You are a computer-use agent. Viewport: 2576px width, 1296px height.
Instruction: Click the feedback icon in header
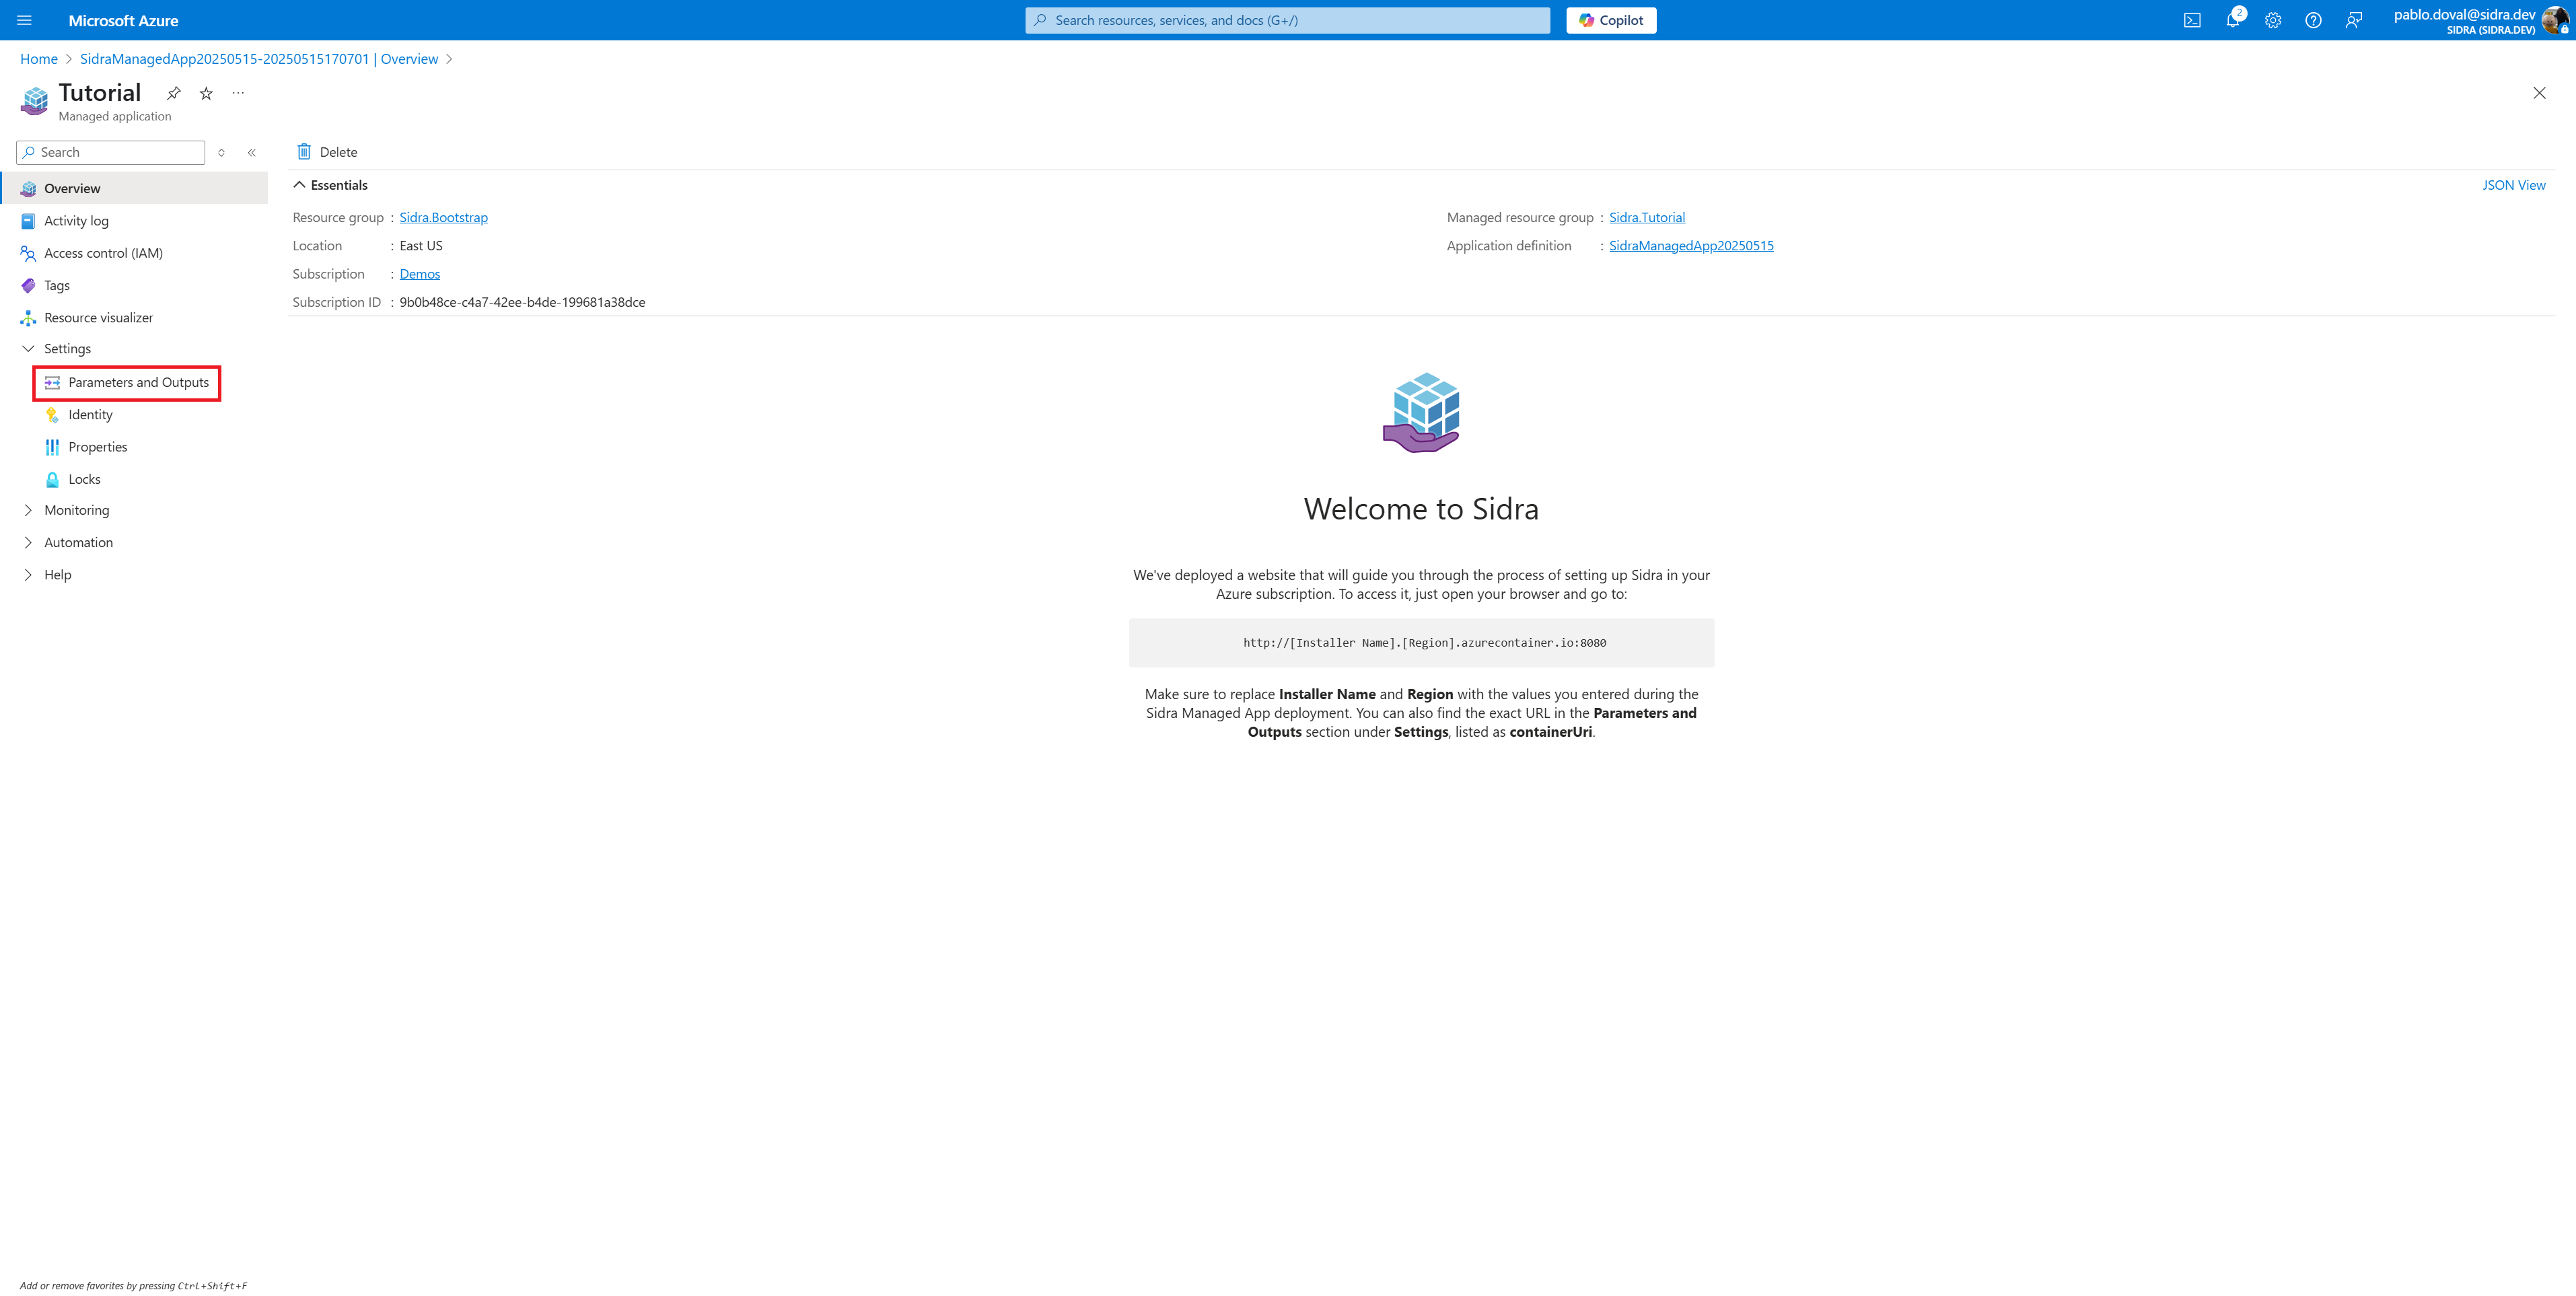(x=2354, y=20)
